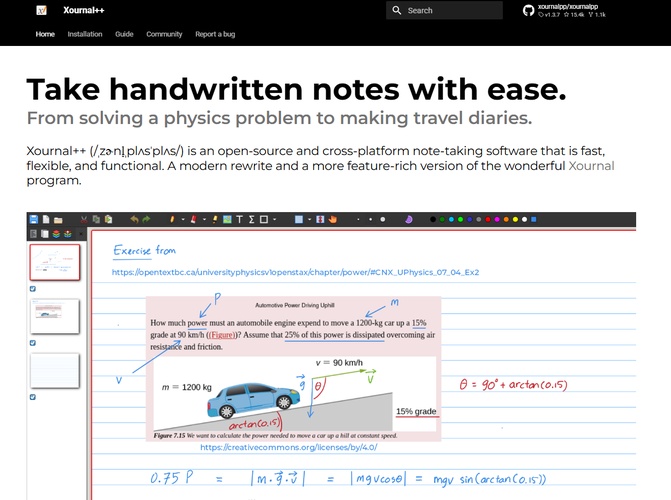The width and height of the screenshot is (671, 500).
Task: Select the red Eraser tool
Action: (193, 220)
